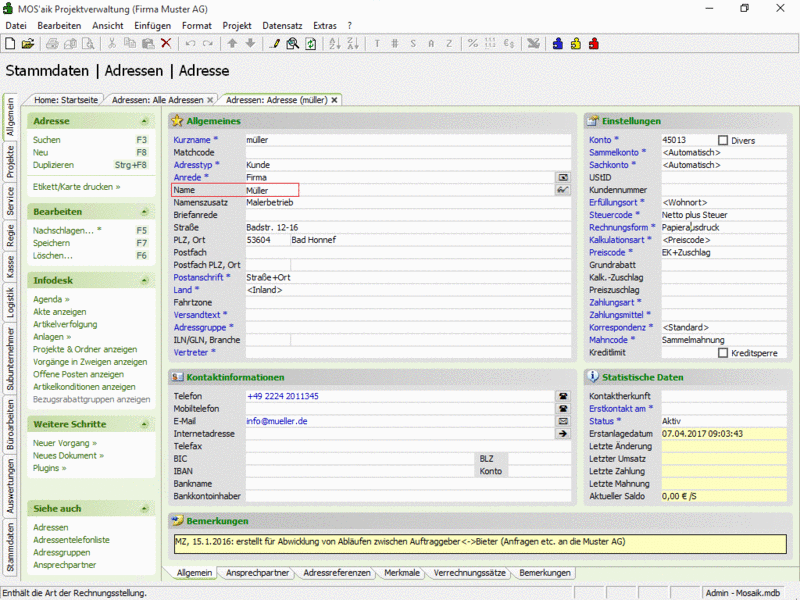The width and height of the screenshot is (800, 600).
Task: Expand the Anlagen submenu link
Action: (52, 337)
